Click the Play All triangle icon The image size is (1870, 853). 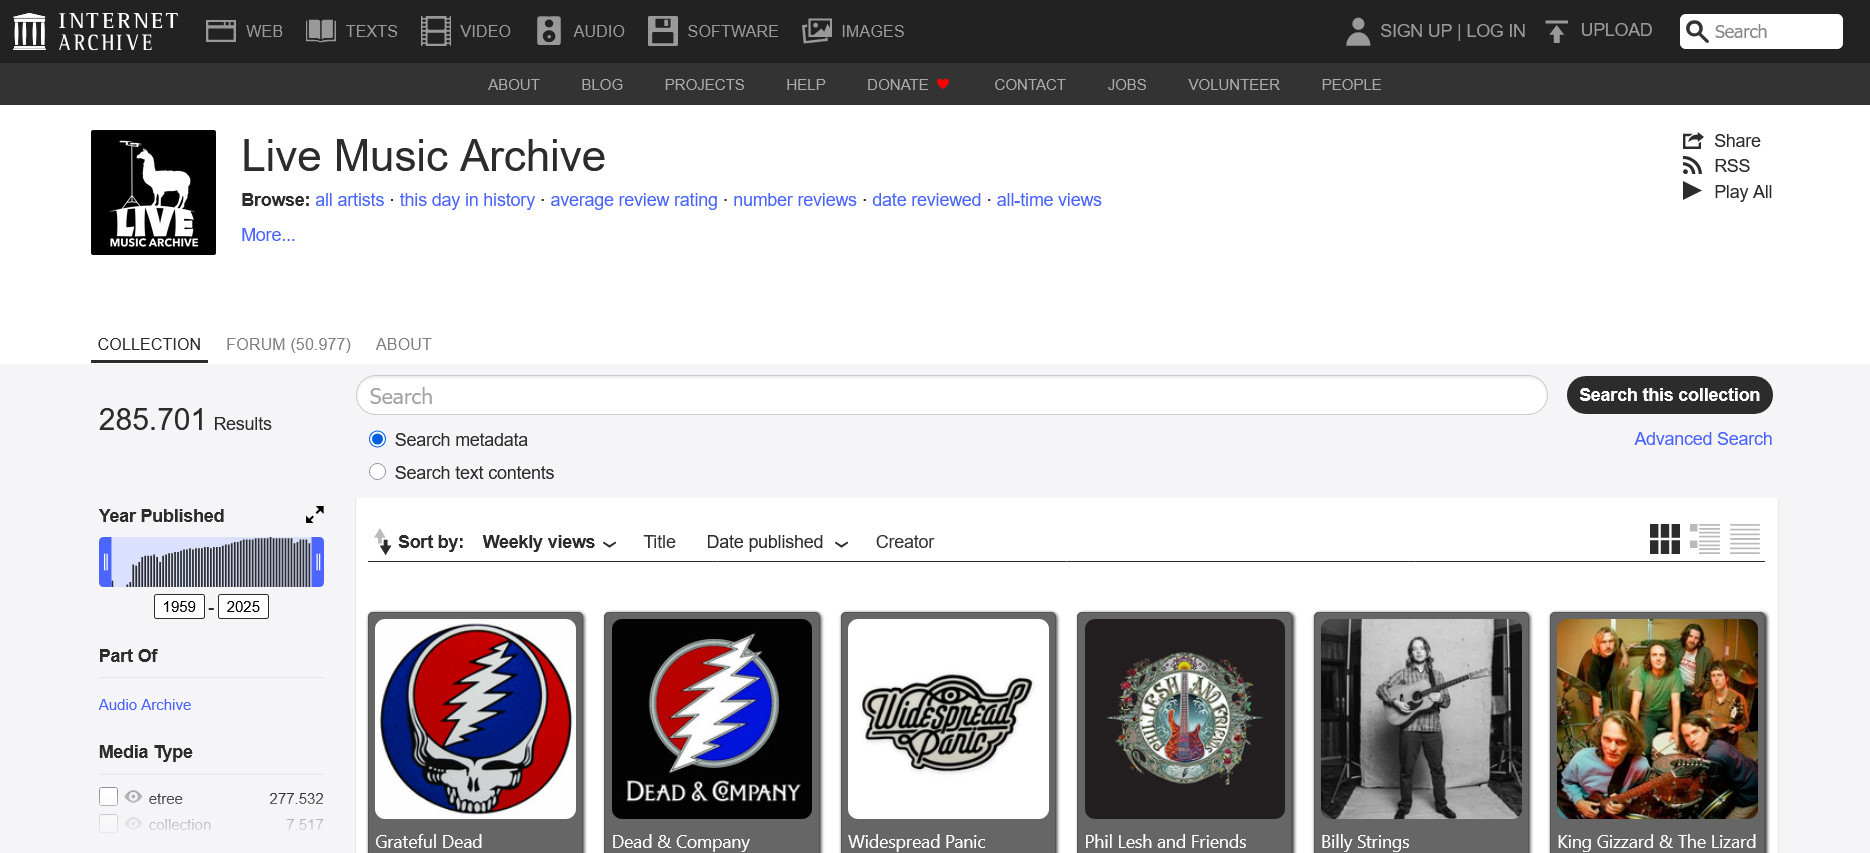pyautogui.click(x=1692, y=191)
